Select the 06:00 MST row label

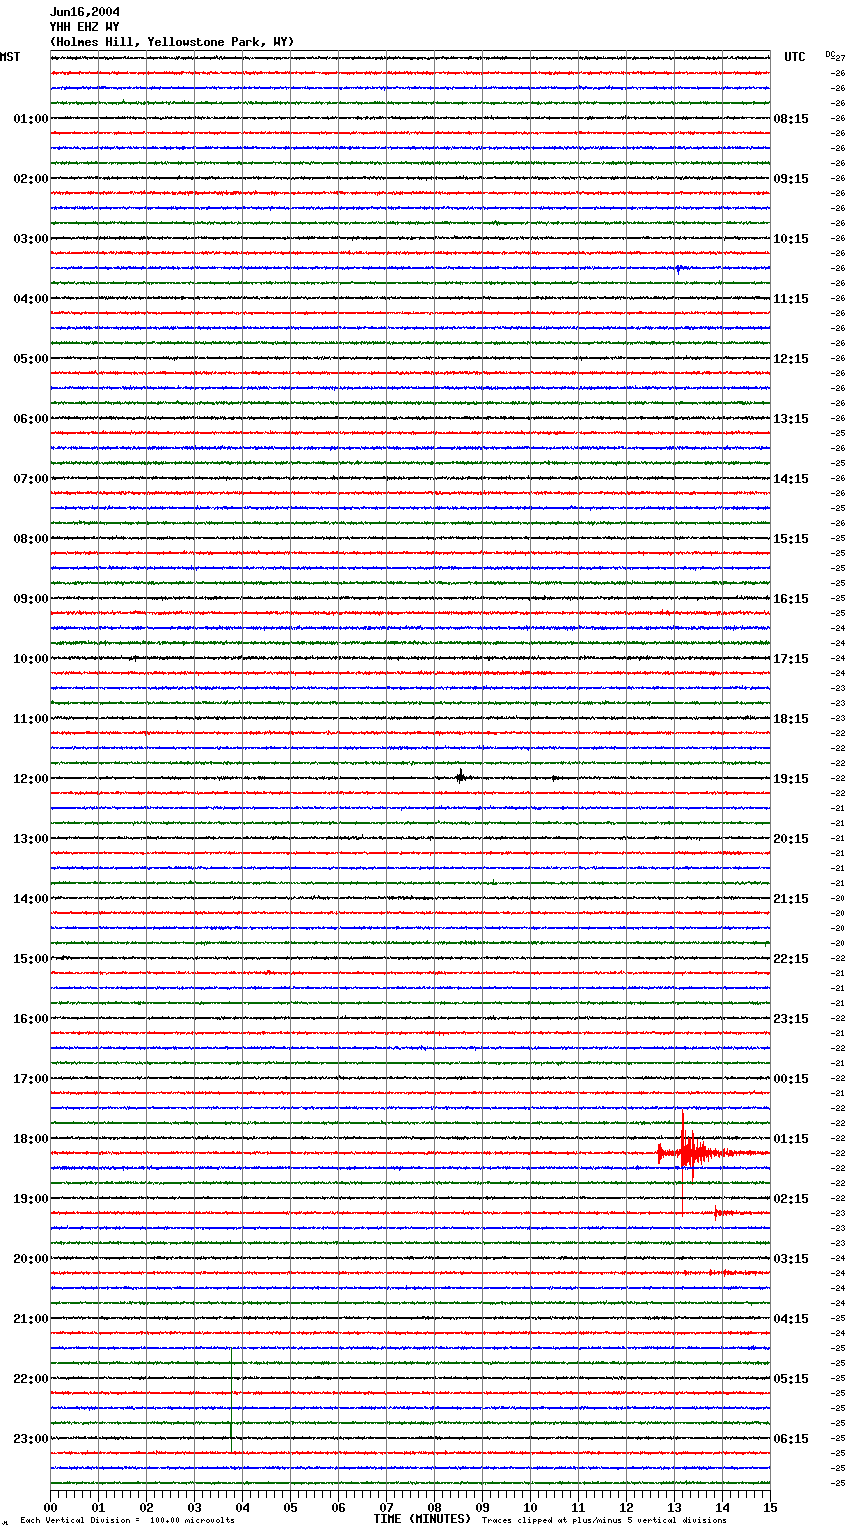coord(31,419)
